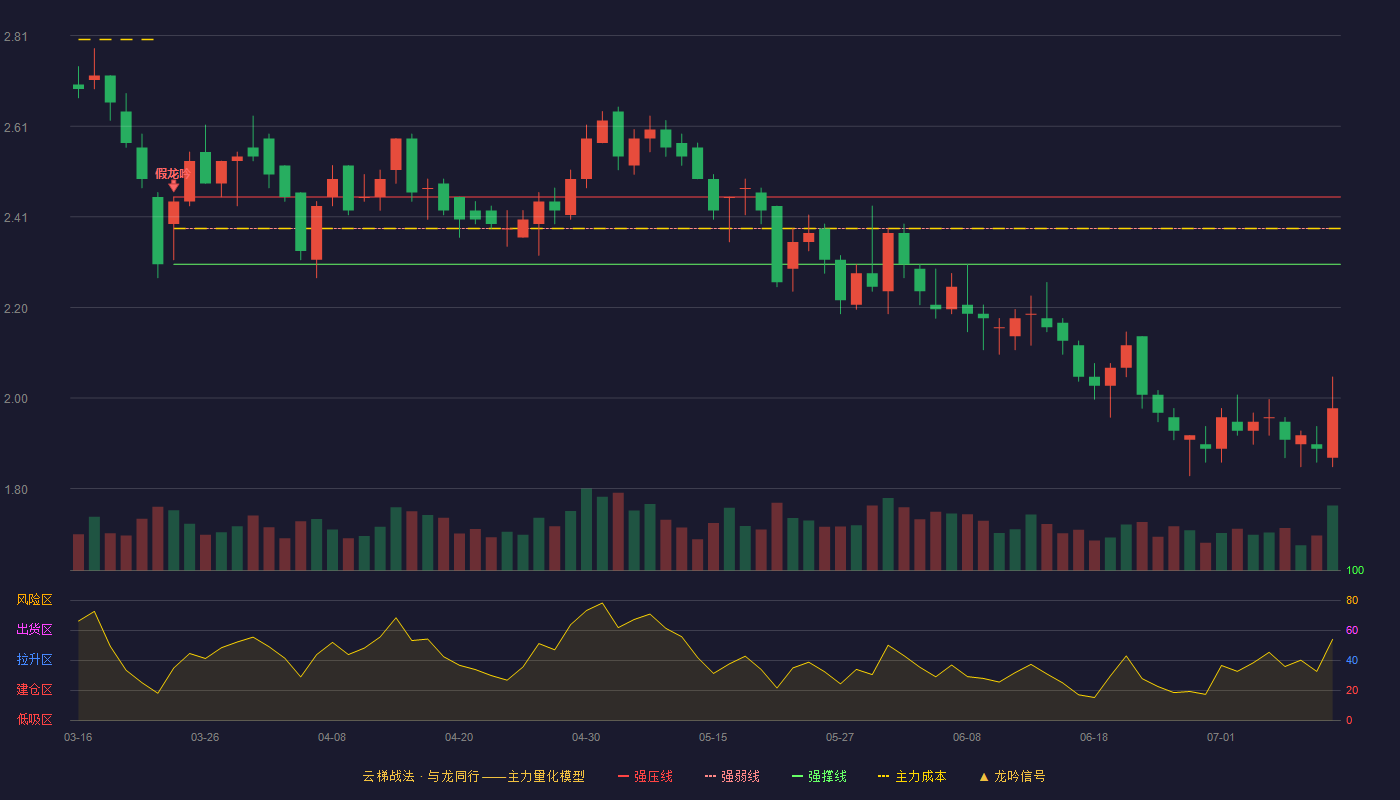Click the 05-15 date axis label

(713, 737)
